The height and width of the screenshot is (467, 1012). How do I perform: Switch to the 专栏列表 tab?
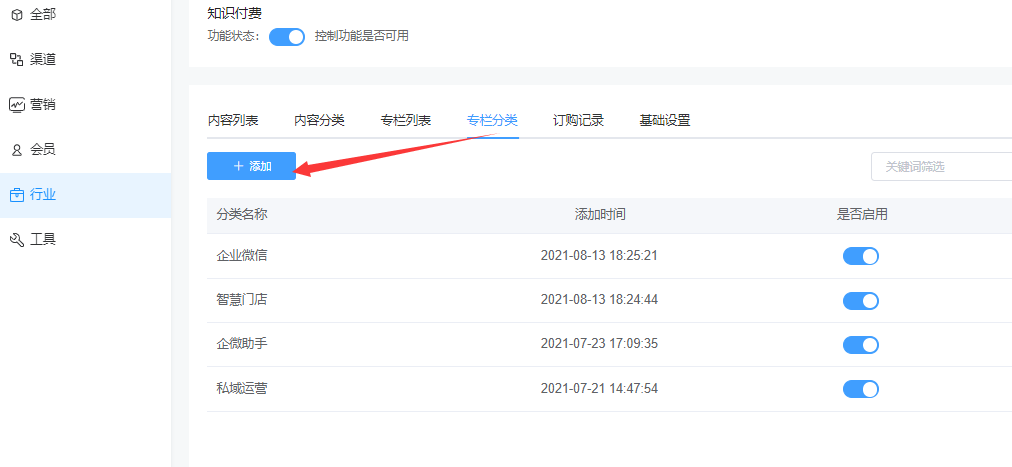[x=406, y=121]
